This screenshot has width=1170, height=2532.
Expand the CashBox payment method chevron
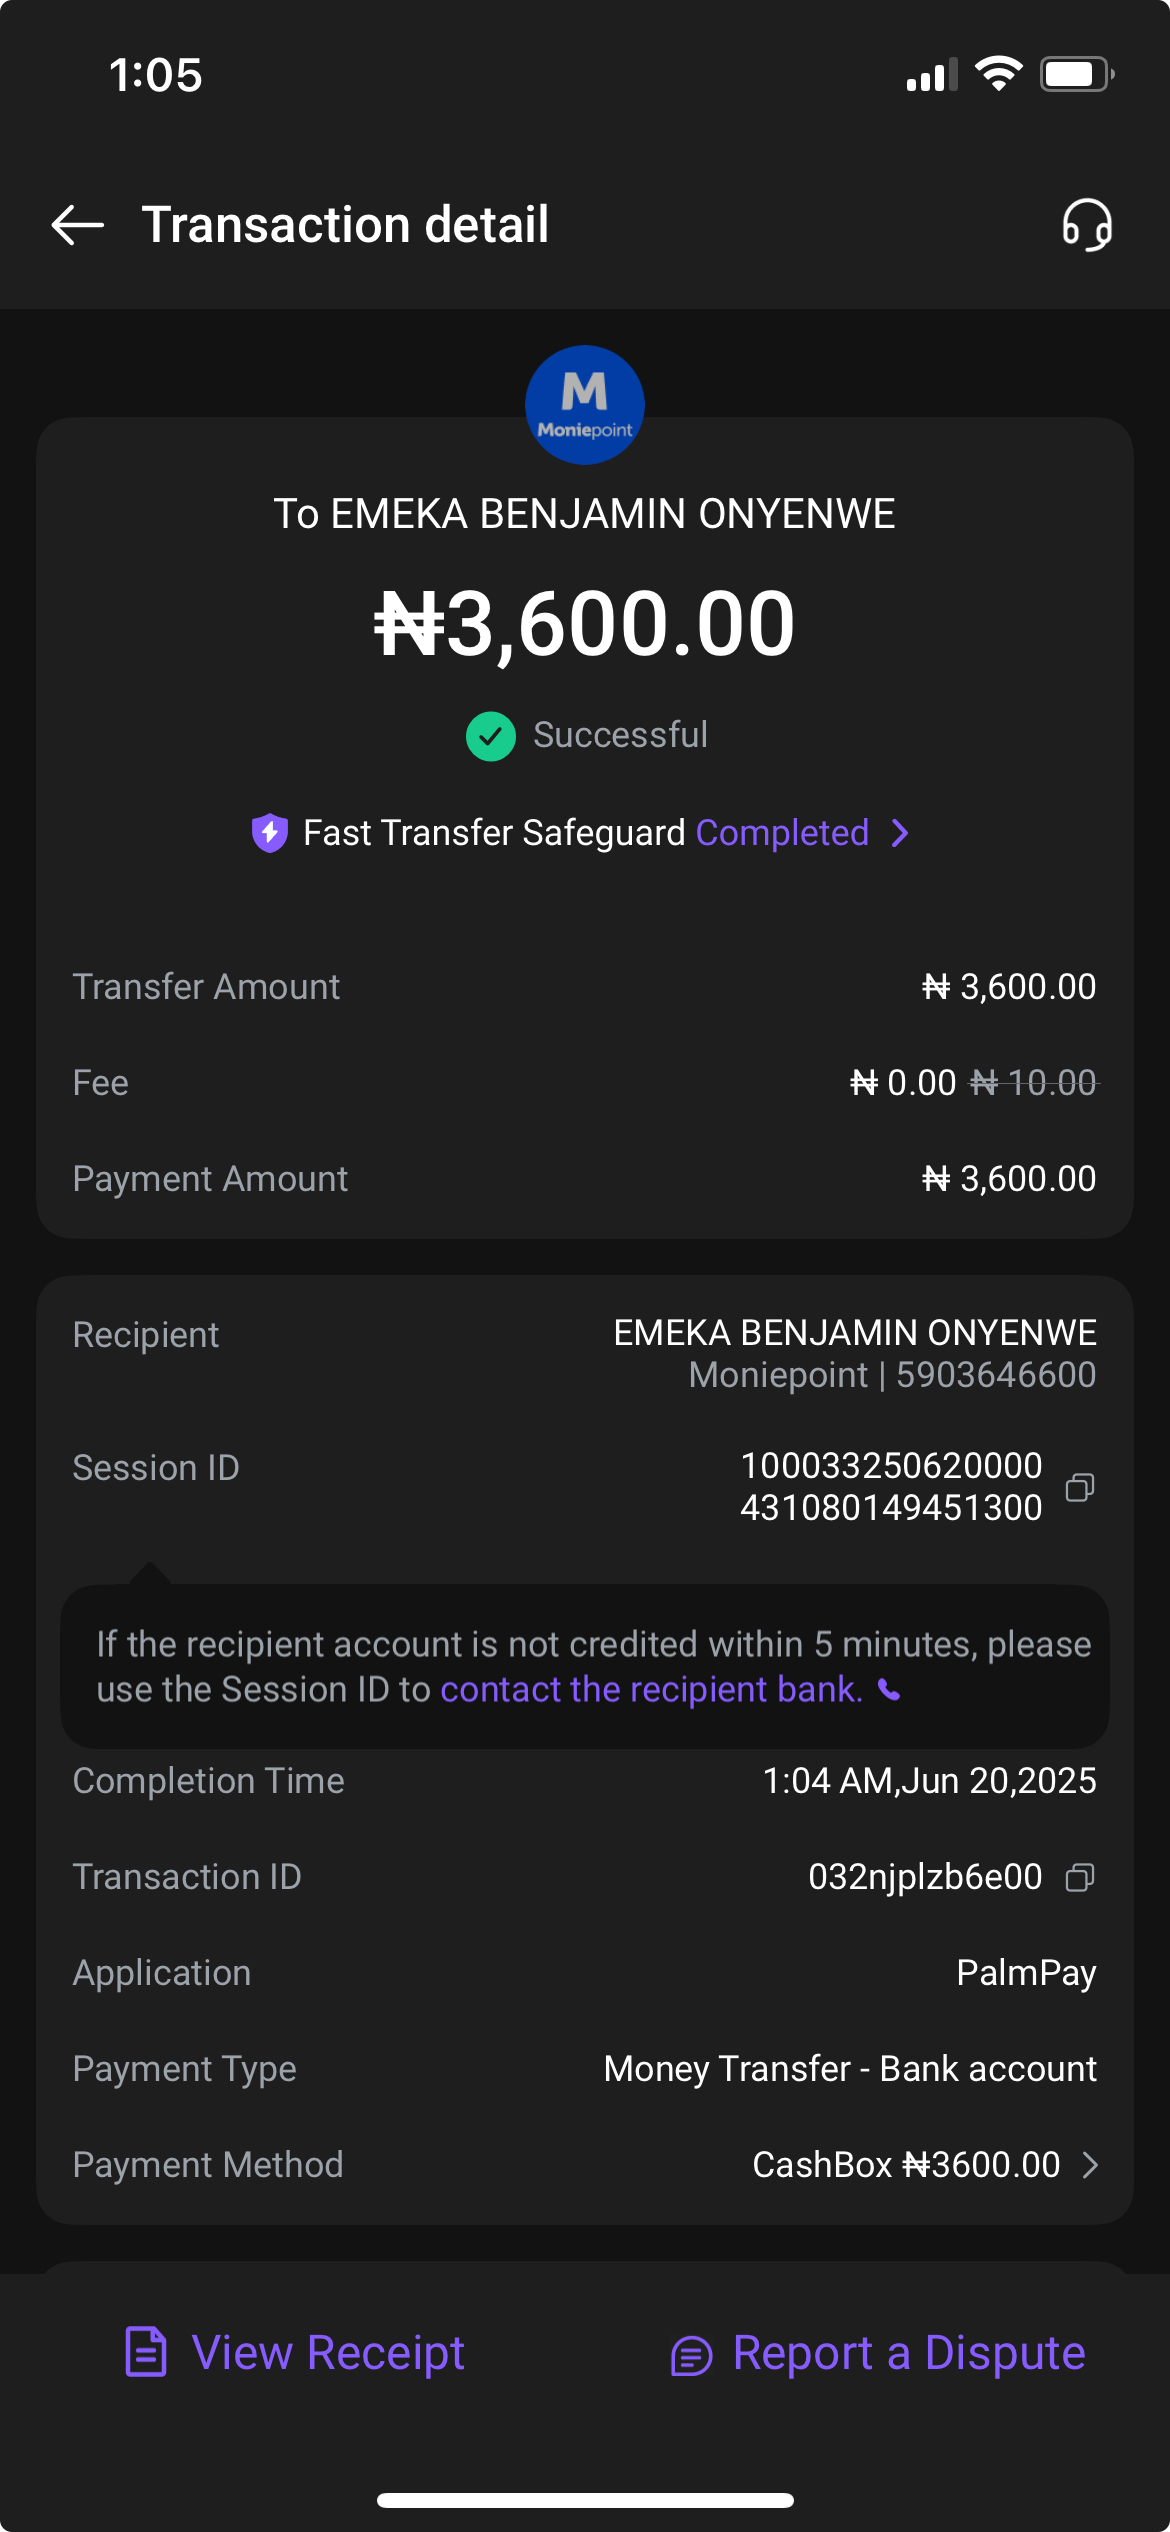coord(1091,2165)
